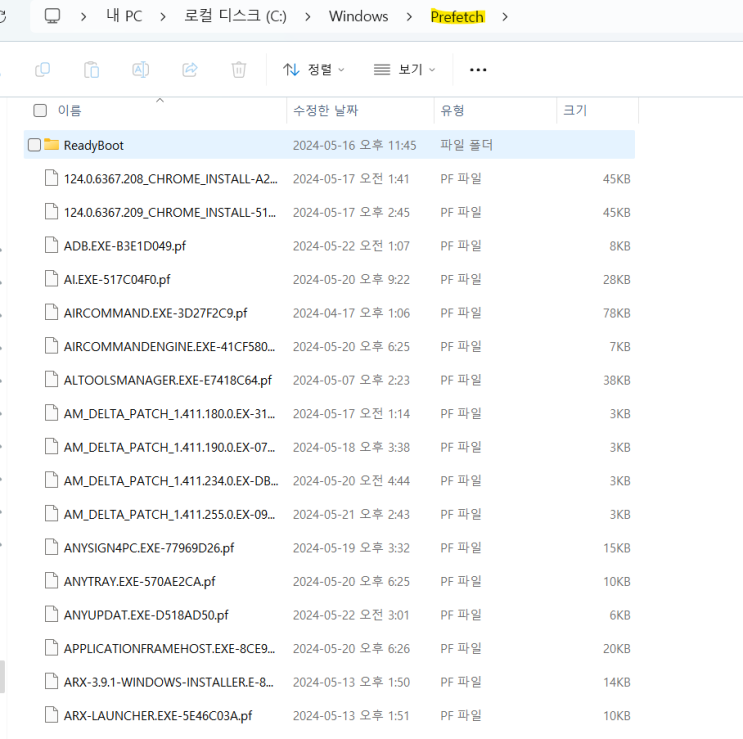Expand chevron after Windows in path
The image size is (743, 739).
pos(409,17)
